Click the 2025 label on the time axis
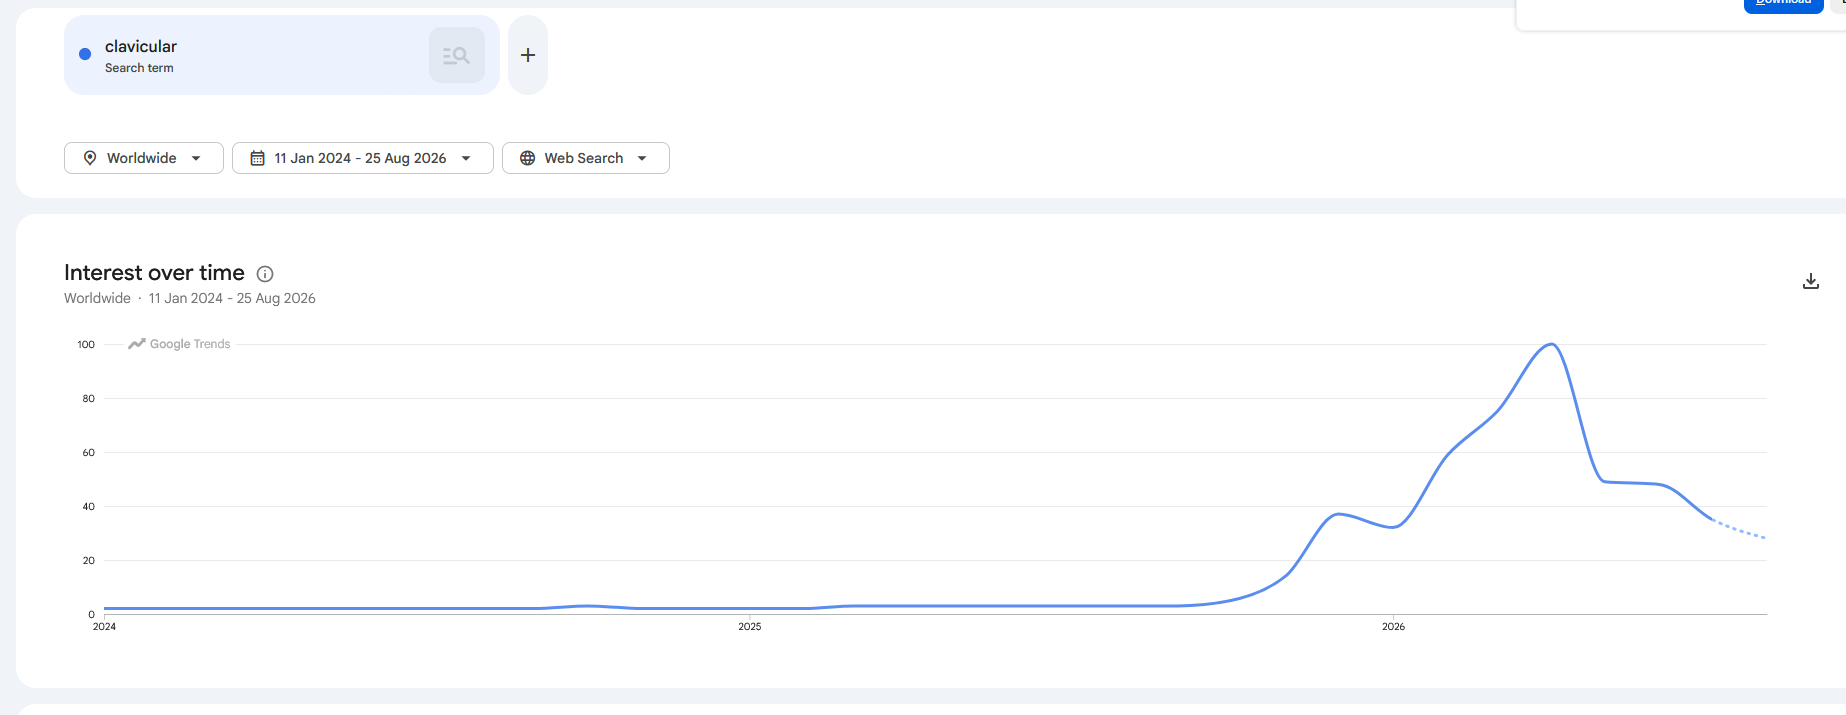The width and height of the screenshot is (1846, 715). coord(750,626)
